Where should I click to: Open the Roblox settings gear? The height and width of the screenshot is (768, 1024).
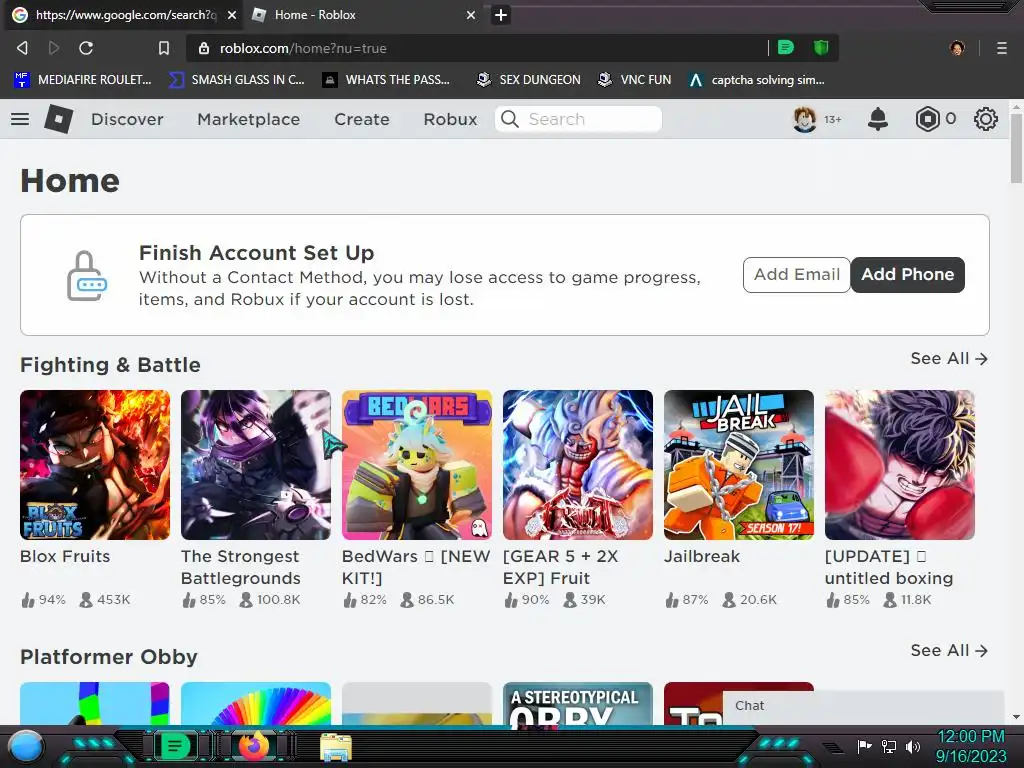point(985,119)
